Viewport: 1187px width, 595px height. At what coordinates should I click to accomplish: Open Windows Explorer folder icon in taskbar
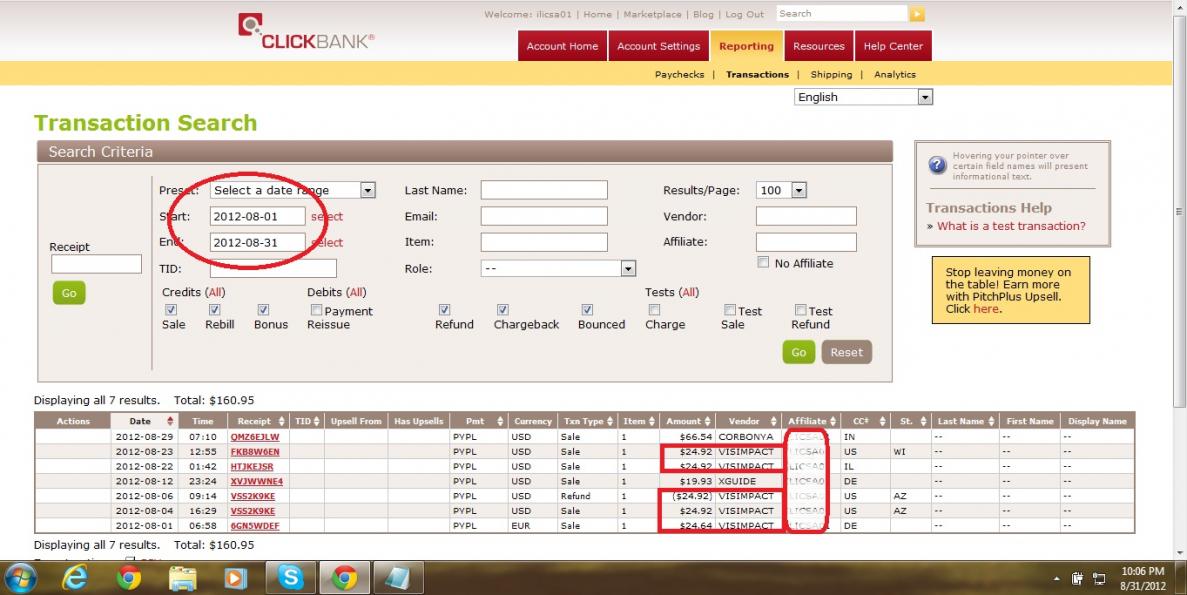182,578
